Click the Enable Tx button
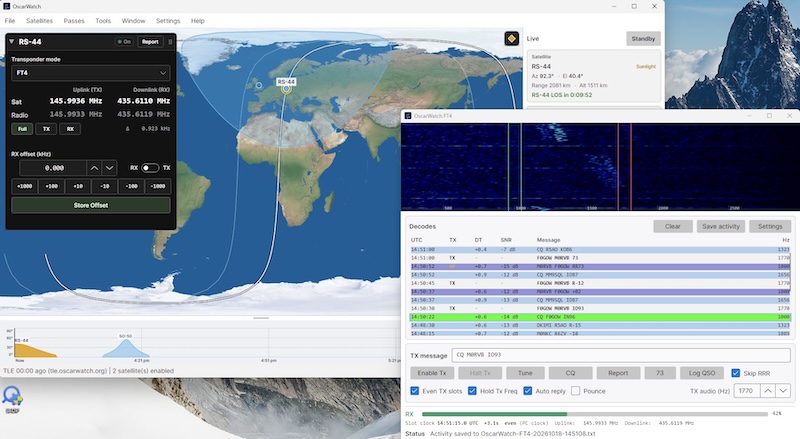800x439 pixels. 432,373
